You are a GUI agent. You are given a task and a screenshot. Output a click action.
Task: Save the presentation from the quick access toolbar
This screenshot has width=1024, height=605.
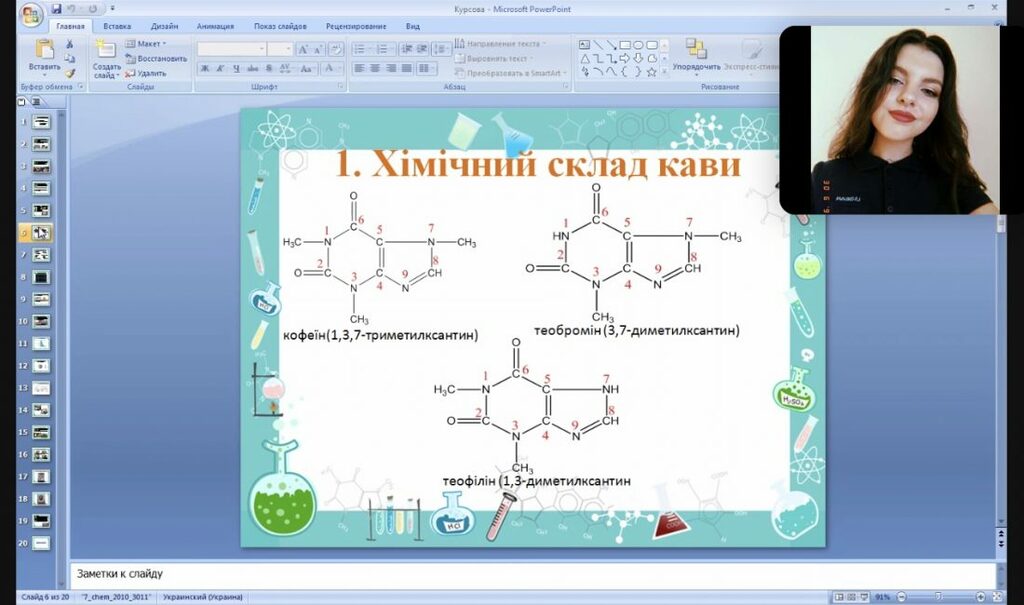click(54, 8)
